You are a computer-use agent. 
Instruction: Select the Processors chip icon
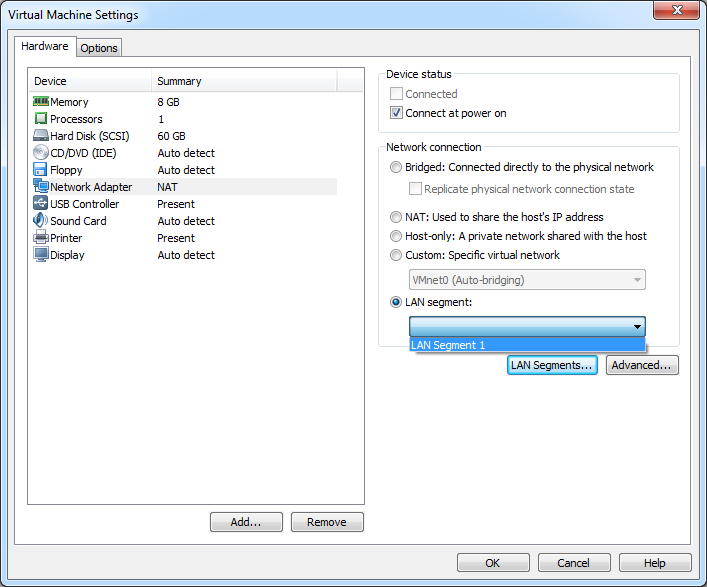tap(41, 119)
